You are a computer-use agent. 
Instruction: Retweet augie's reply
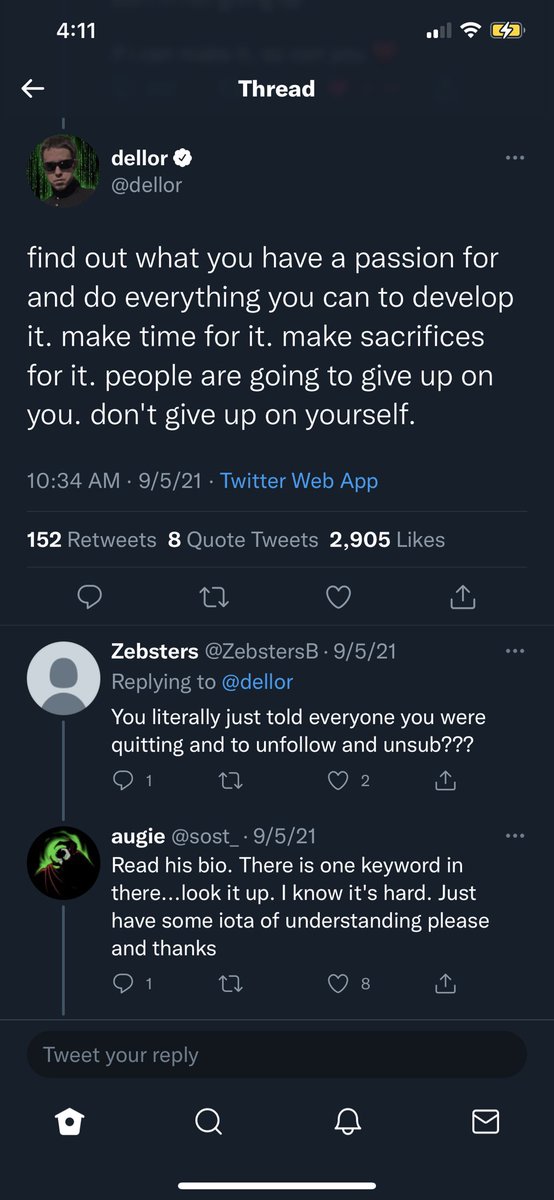[228, 983]
